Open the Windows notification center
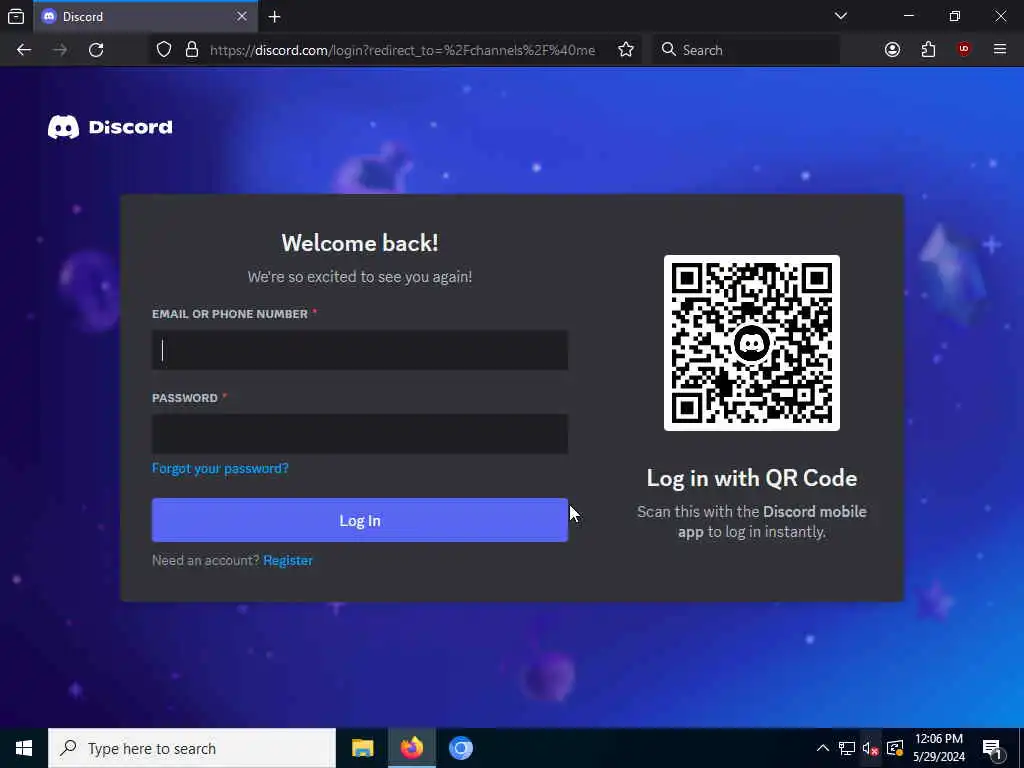The image size is (1024, 768). (x=993, y=749)
